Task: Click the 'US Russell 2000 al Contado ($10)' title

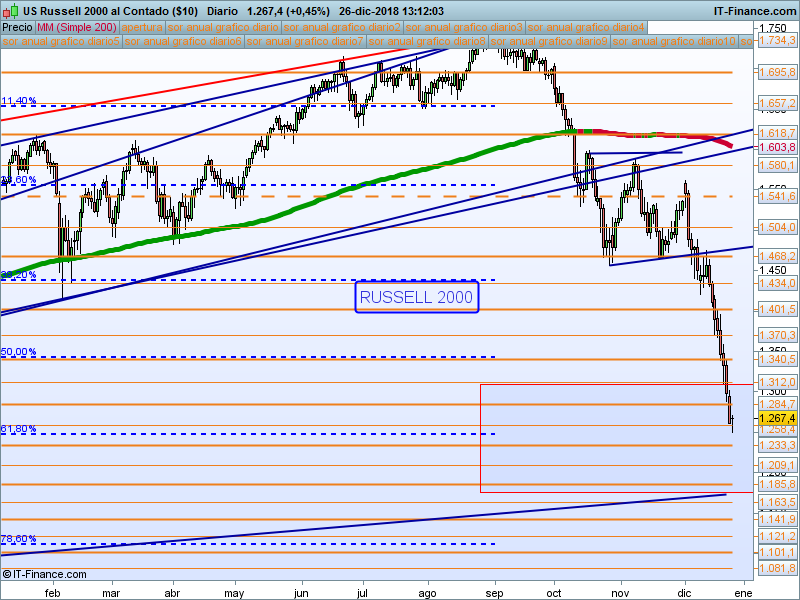Action: [110, 11]
